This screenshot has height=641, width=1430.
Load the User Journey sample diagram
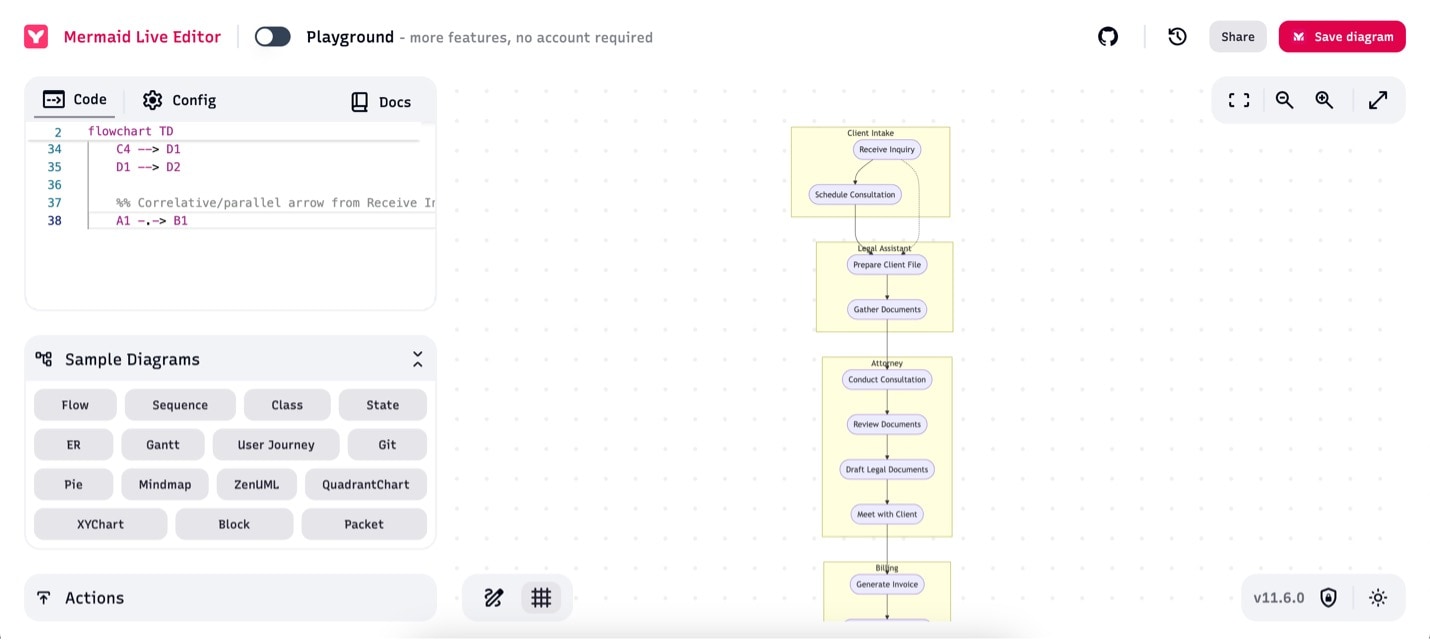pos(276,445)
